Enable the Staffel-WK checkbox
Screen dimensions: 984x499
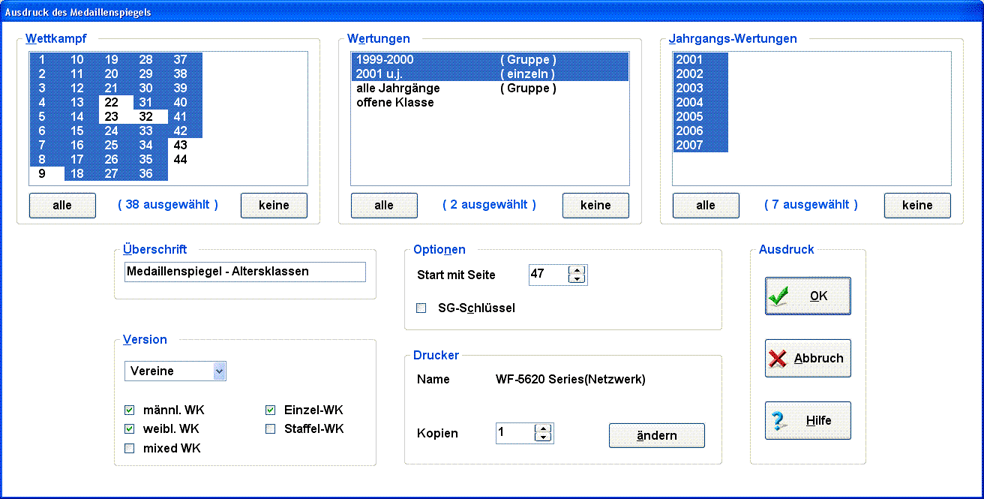pyautogui.click(x=271, y=429)
